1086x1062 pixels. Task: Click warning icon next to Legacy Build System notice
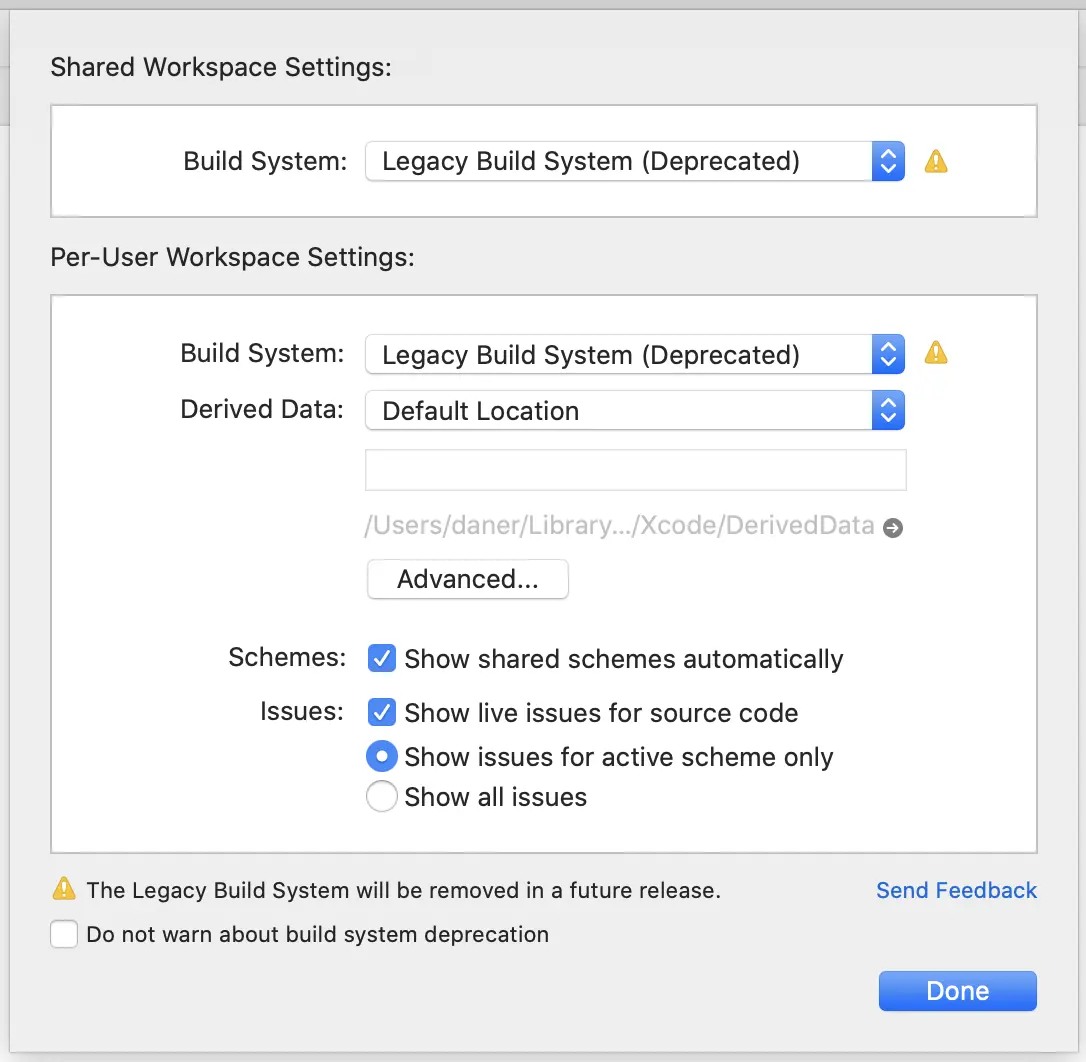64,889
